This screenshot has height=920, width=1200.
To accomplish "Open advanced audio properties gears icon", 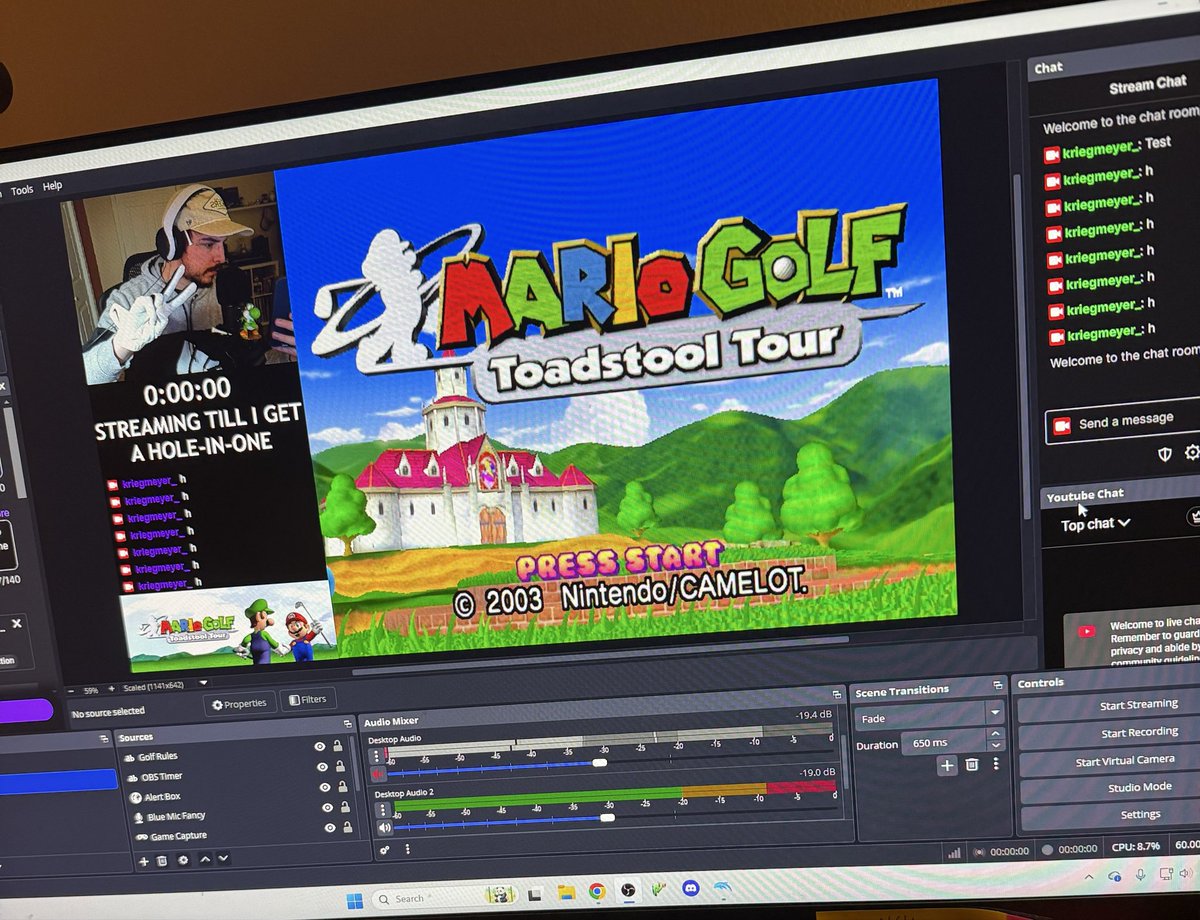I will [385, 850].
